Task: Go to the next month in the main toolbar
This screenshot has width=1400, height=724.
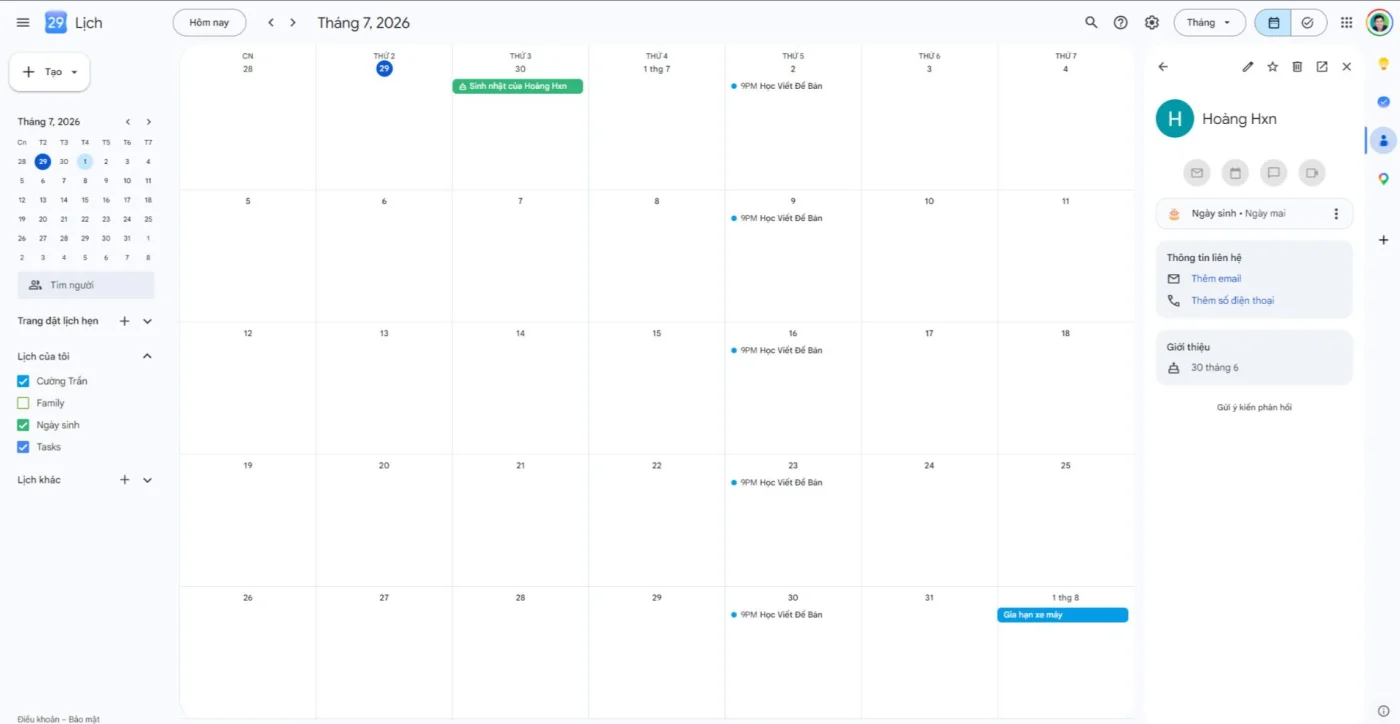Action: pos(293,22)
